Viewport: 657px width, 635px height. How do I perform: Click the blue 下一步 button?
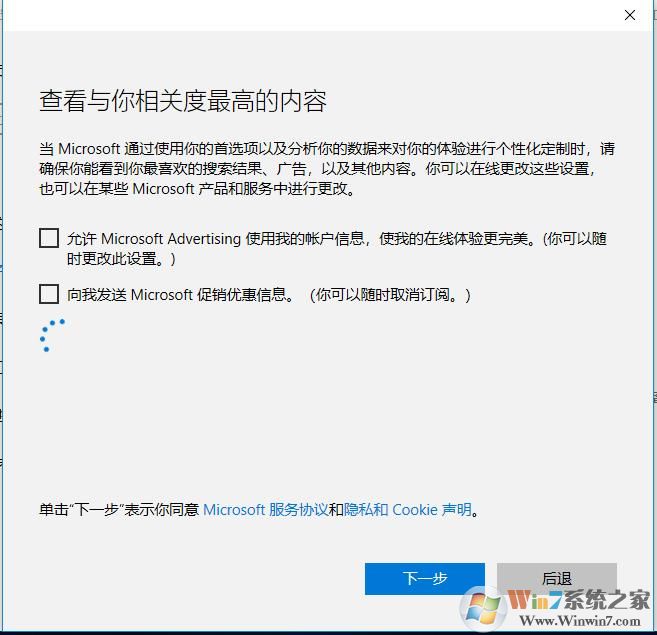tap(424, 578)
